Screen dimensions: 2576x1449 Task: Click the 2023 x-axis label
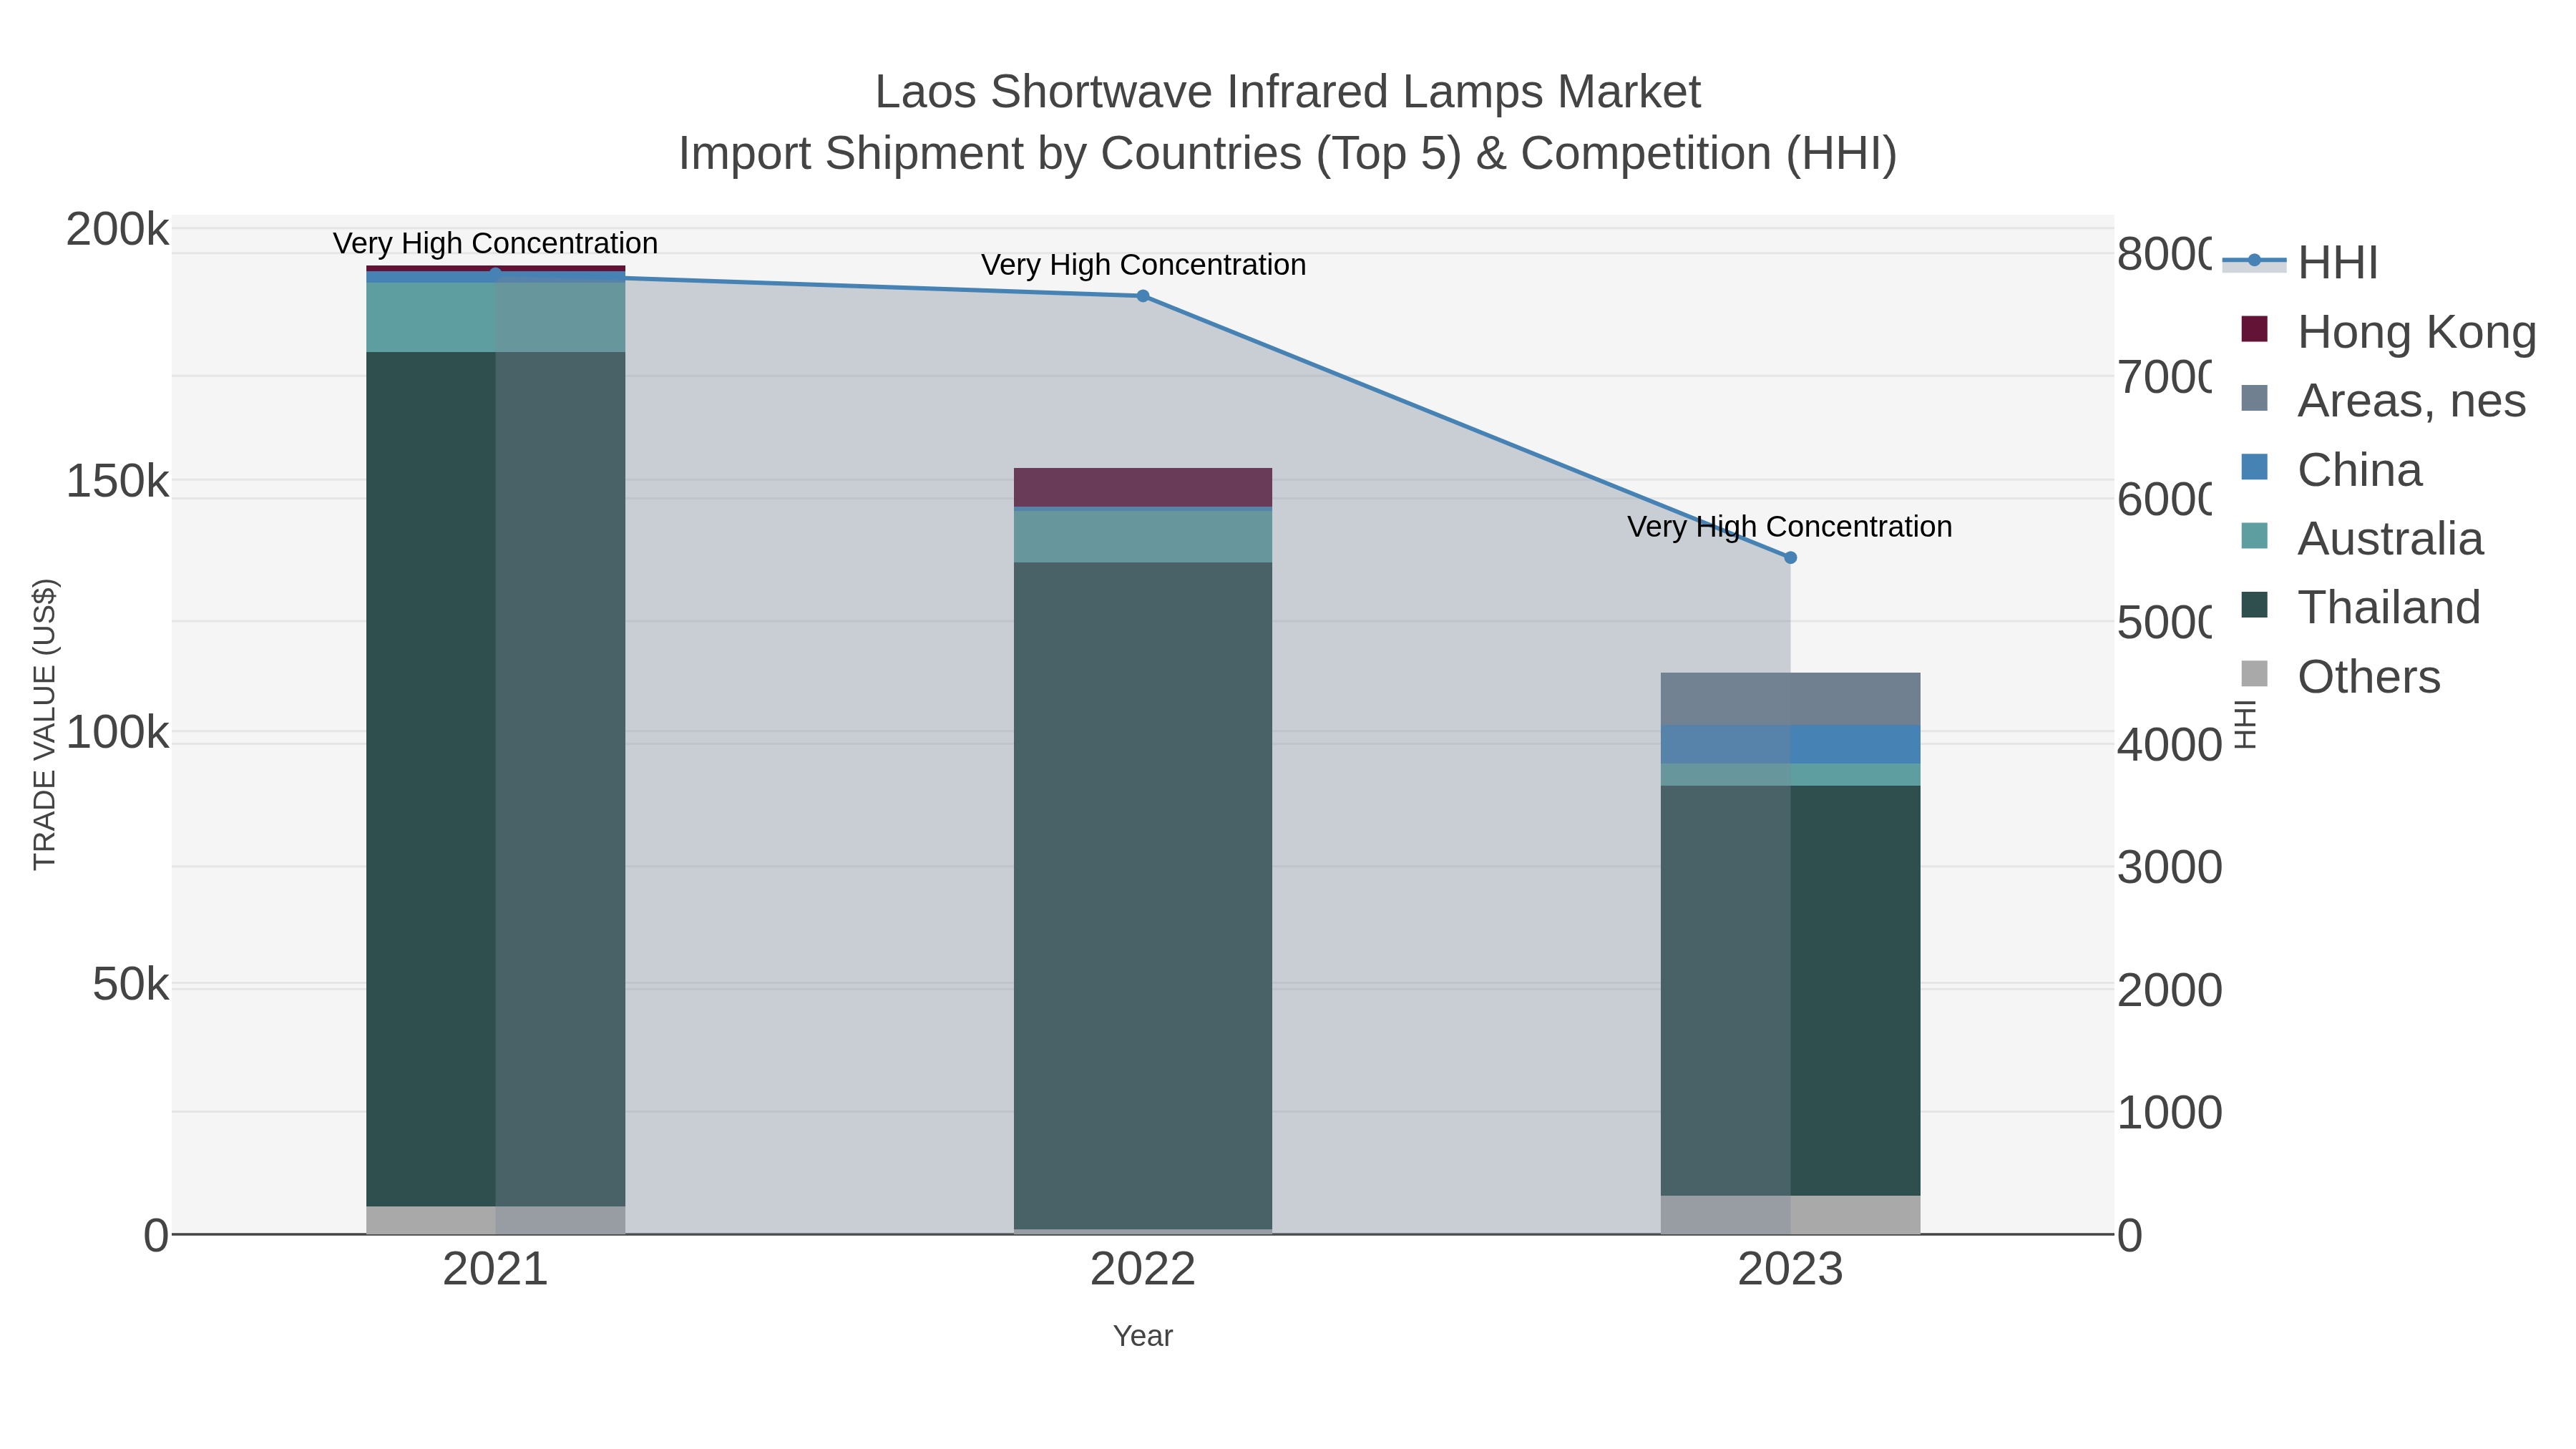(1790, 1270)
